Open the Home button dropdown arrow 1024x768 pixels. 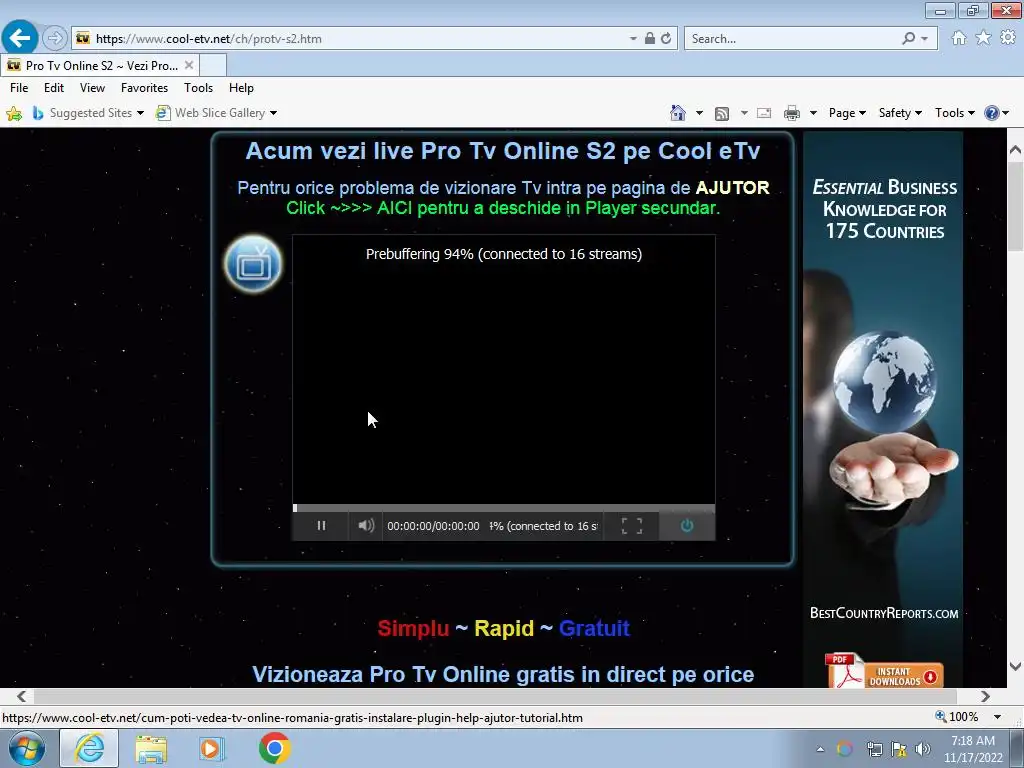(x=699, y=113)
